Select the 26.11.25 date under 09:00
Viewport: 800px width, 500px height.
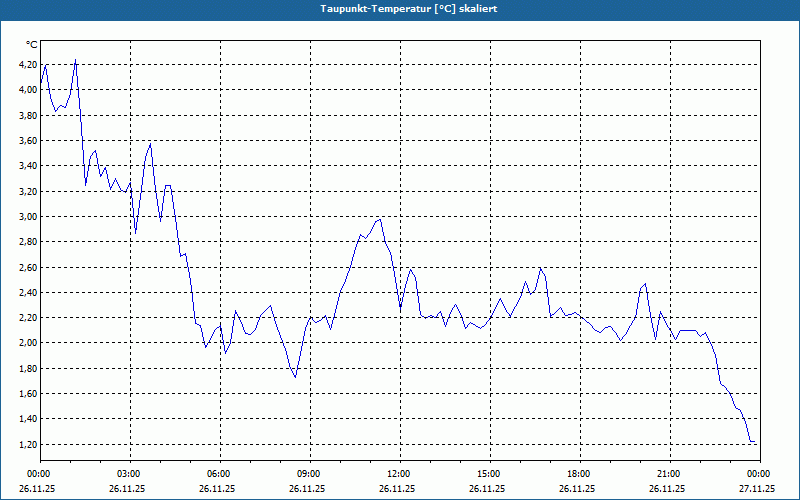[307, 488]
